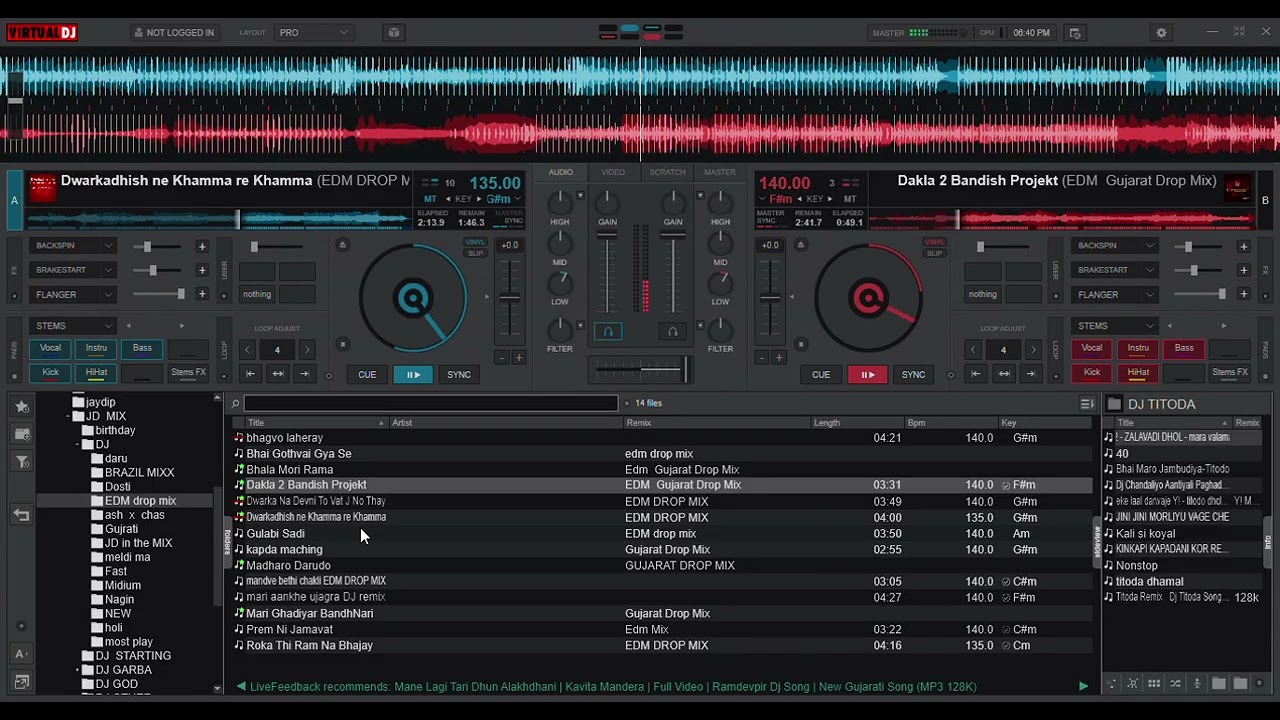Click the go back arrow icon in the browser sidebar

pos(21,515)
